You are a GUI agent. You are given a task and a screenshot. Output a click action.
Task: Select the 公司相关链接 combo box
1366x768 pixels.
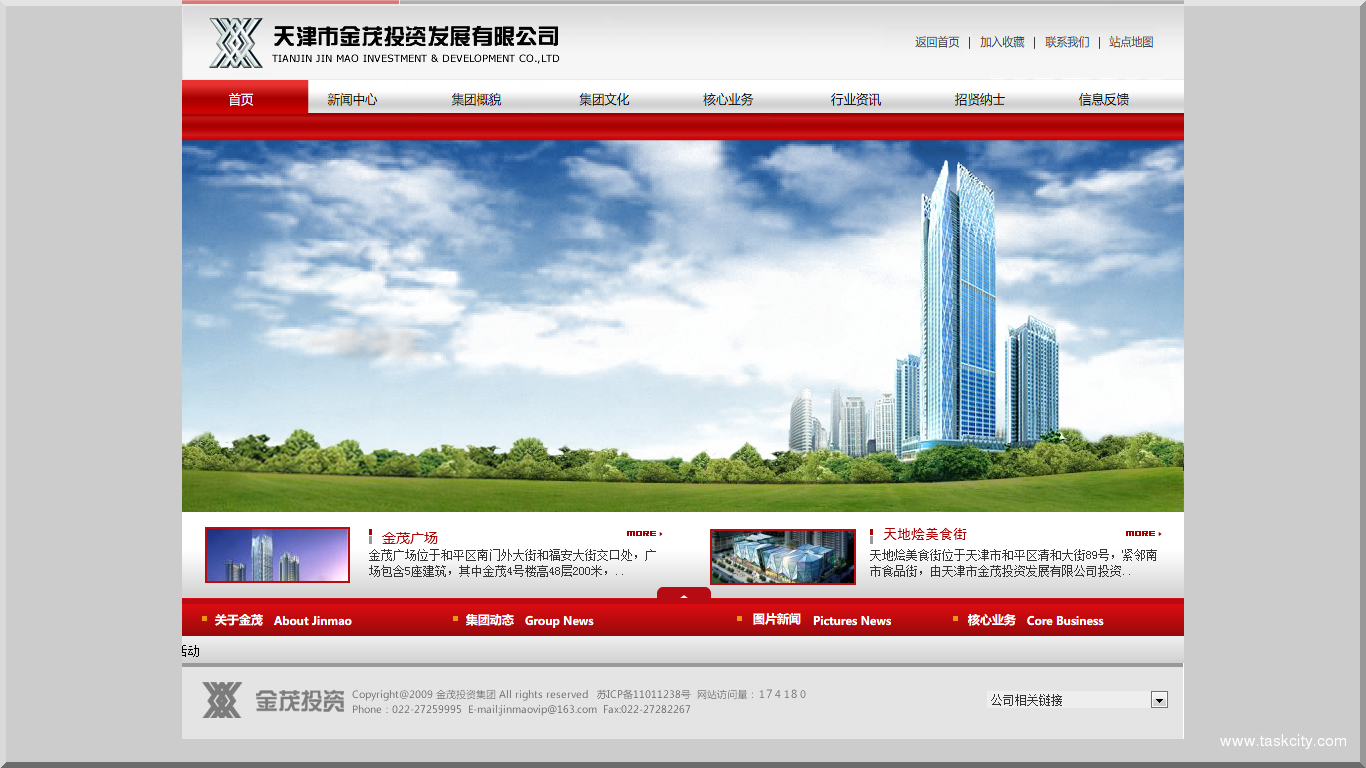(x=1068, y=700)
